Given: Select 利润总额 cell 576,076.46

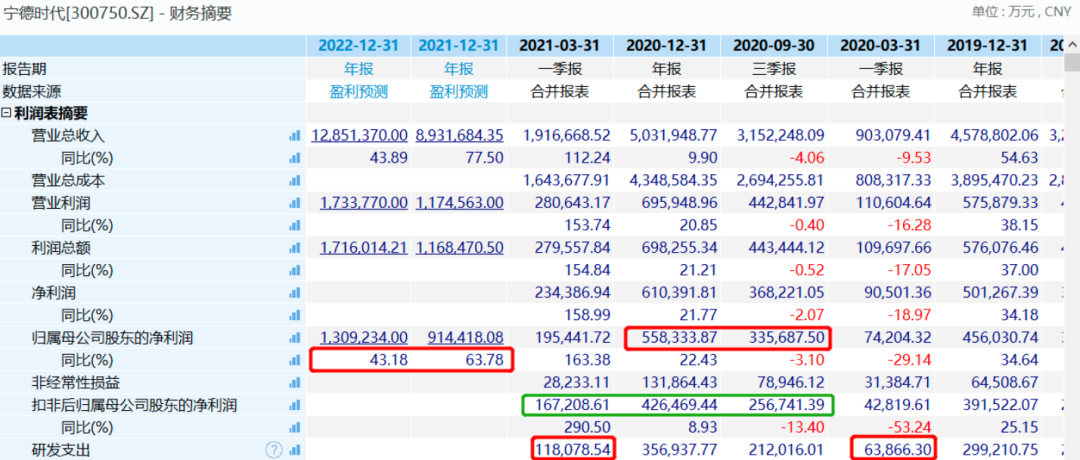Looking at the screenshot, I should coord(999,249).
